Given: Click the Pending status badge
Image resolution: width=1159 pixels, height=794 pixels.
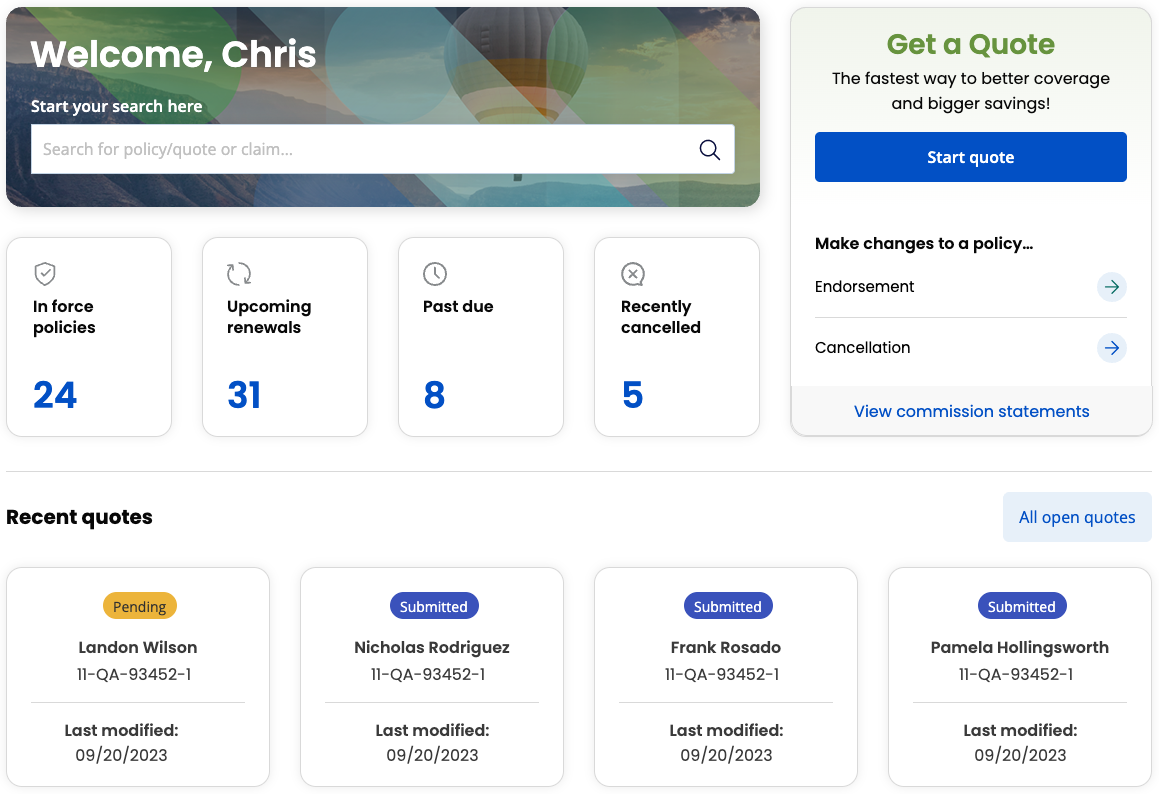Looking at the screenshot, I should [x=140, y=606].
